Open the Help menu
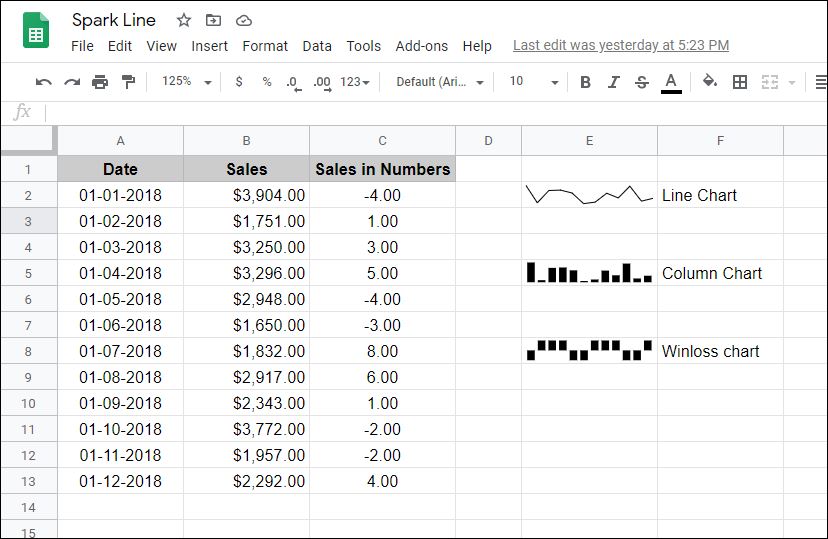Screen dimensions: 828x539 click(477, 46)
